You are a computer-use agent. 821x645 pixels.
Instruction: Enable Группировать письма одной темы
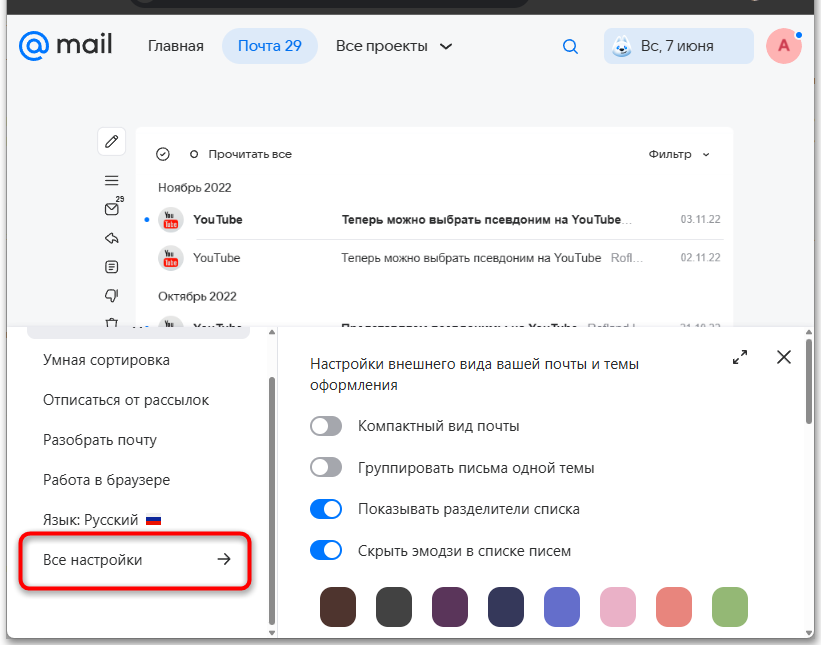(326, 467)
